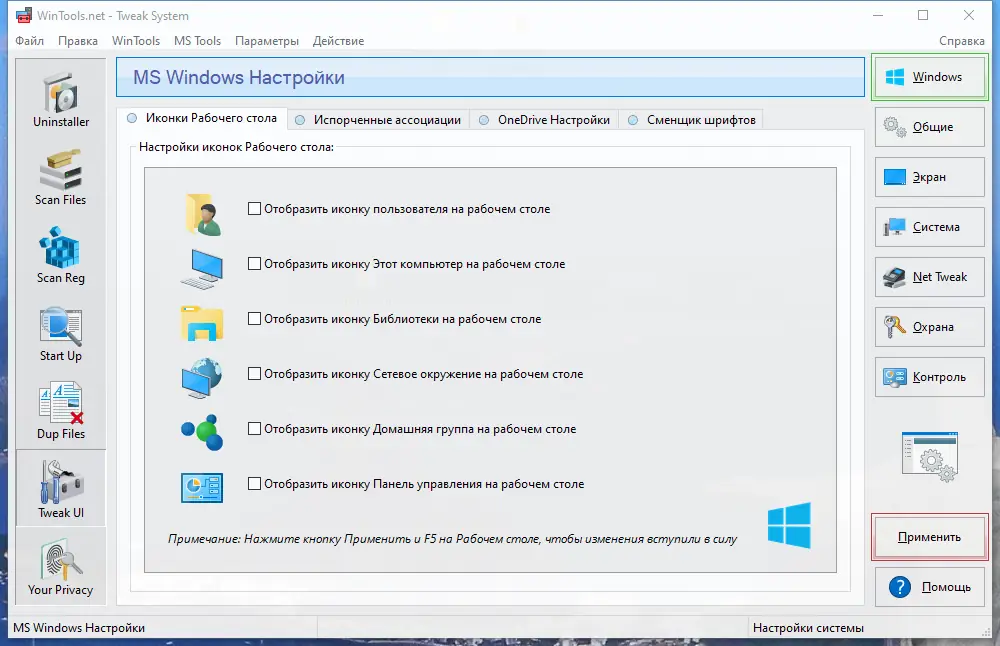This screenshot has width=1000, height=646.
Task: Click the Windows logo beside the note
Action: coord(790,525)
